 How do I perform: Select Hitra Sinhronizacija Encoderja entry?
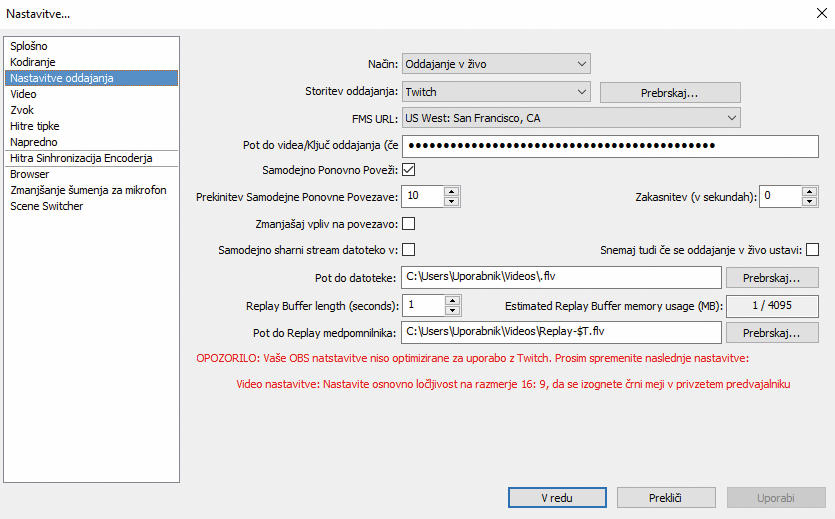[x=91, y=158]
